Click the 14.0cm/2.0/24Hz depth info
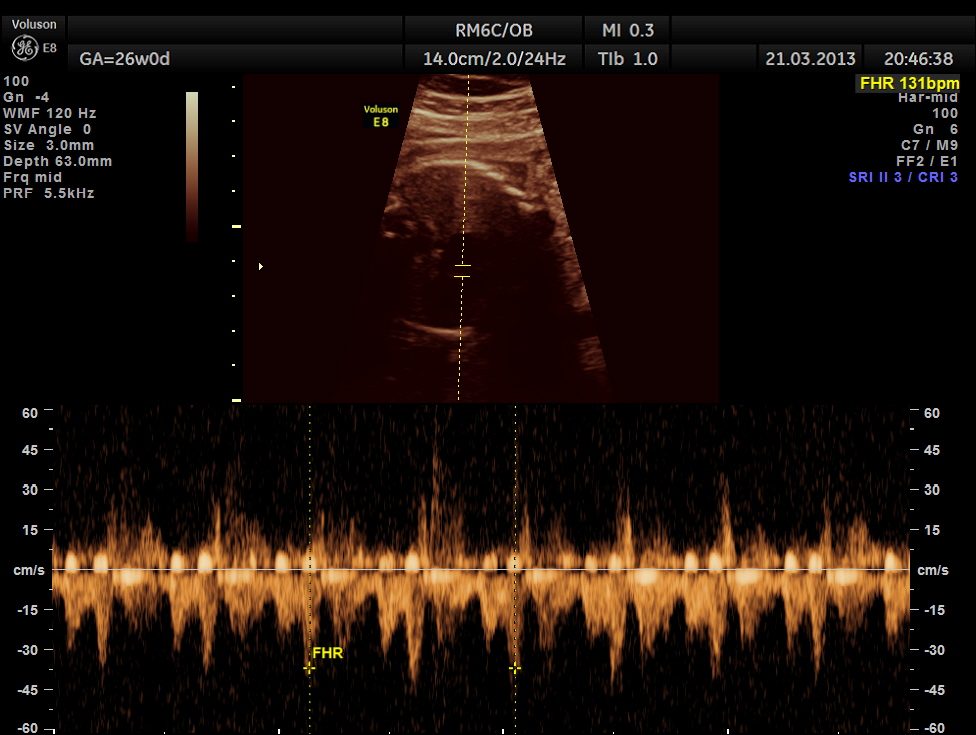The width and height of the screenshot is (976, 735). (494, 59)
